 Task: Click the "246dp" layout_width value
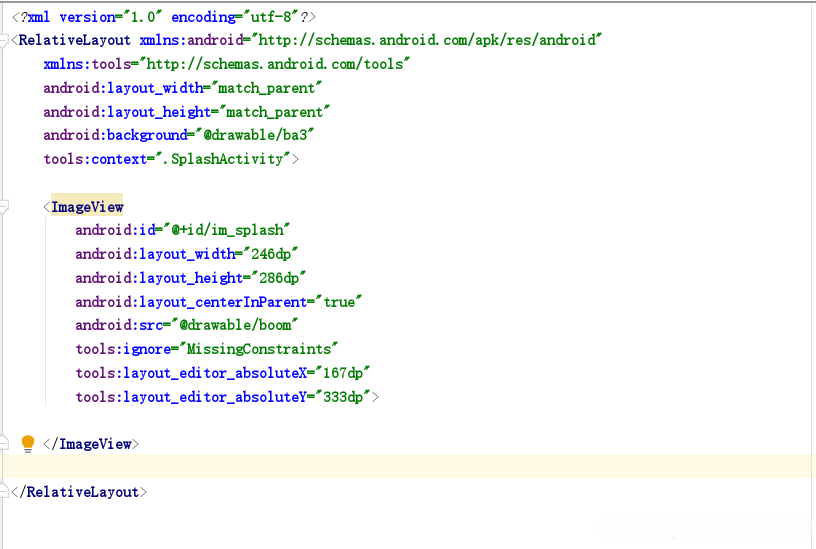[x=271, y=254]
